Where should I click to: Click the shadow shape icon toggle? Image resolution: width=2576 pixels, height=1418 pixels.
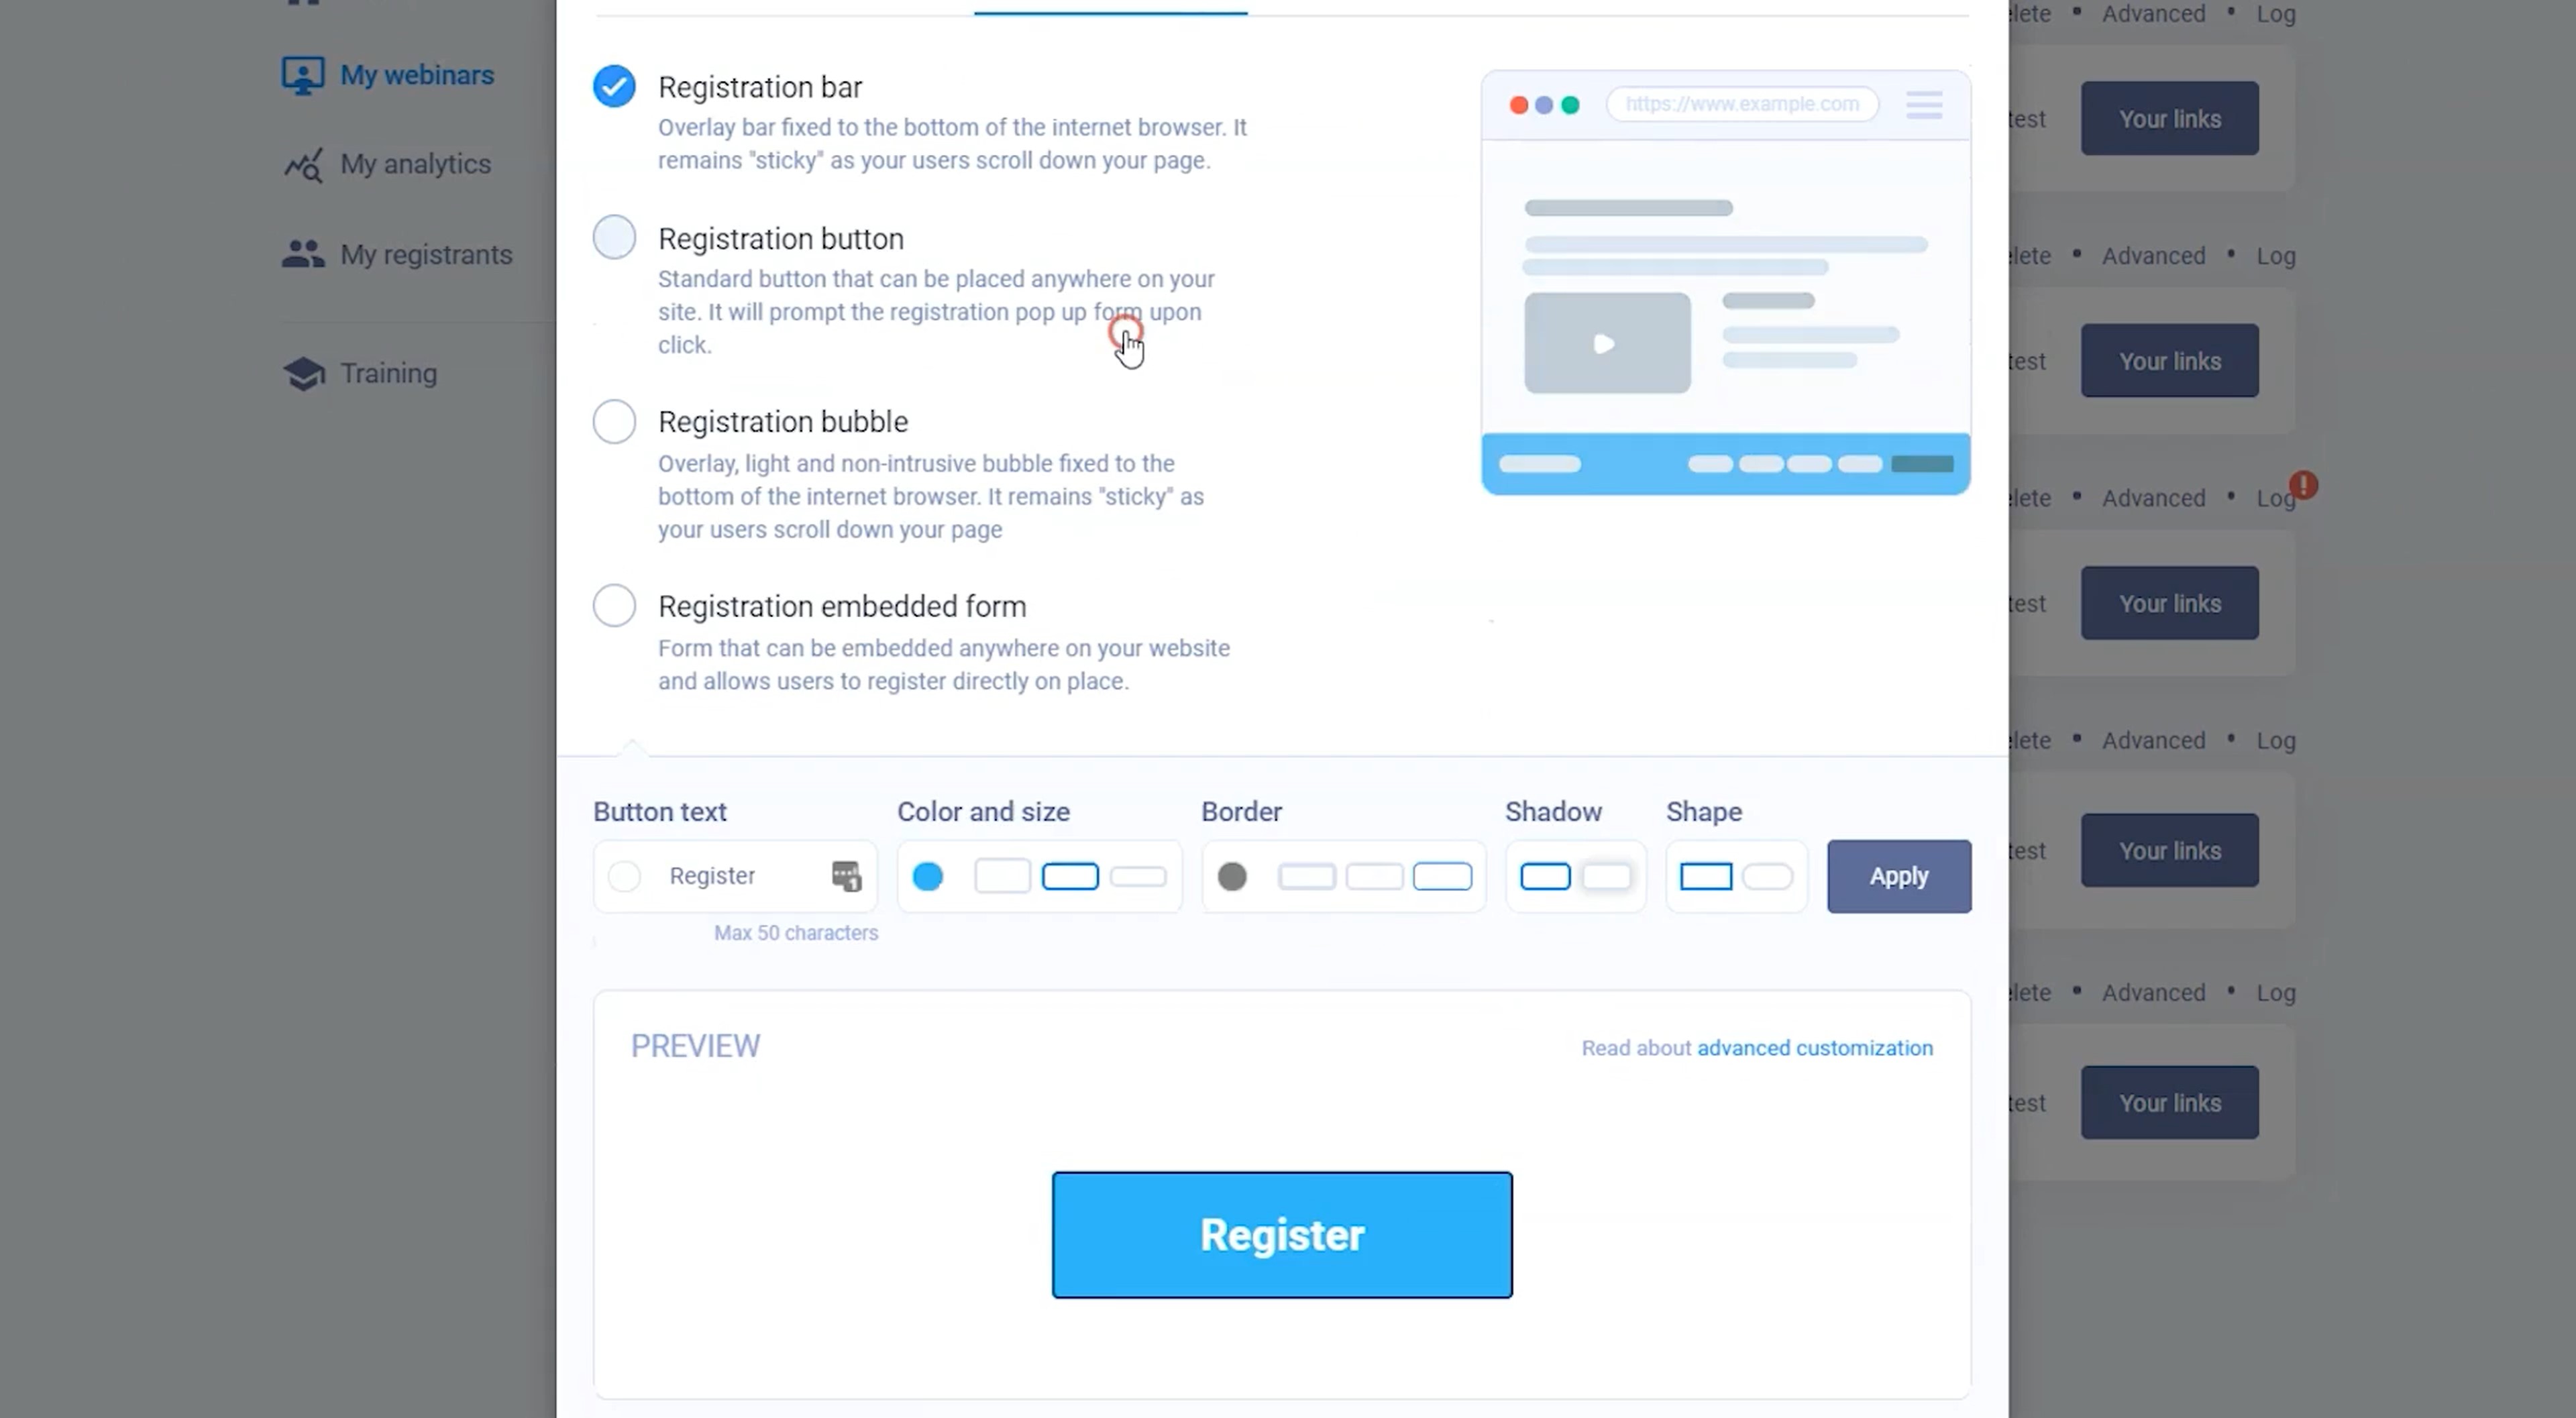1609,875
